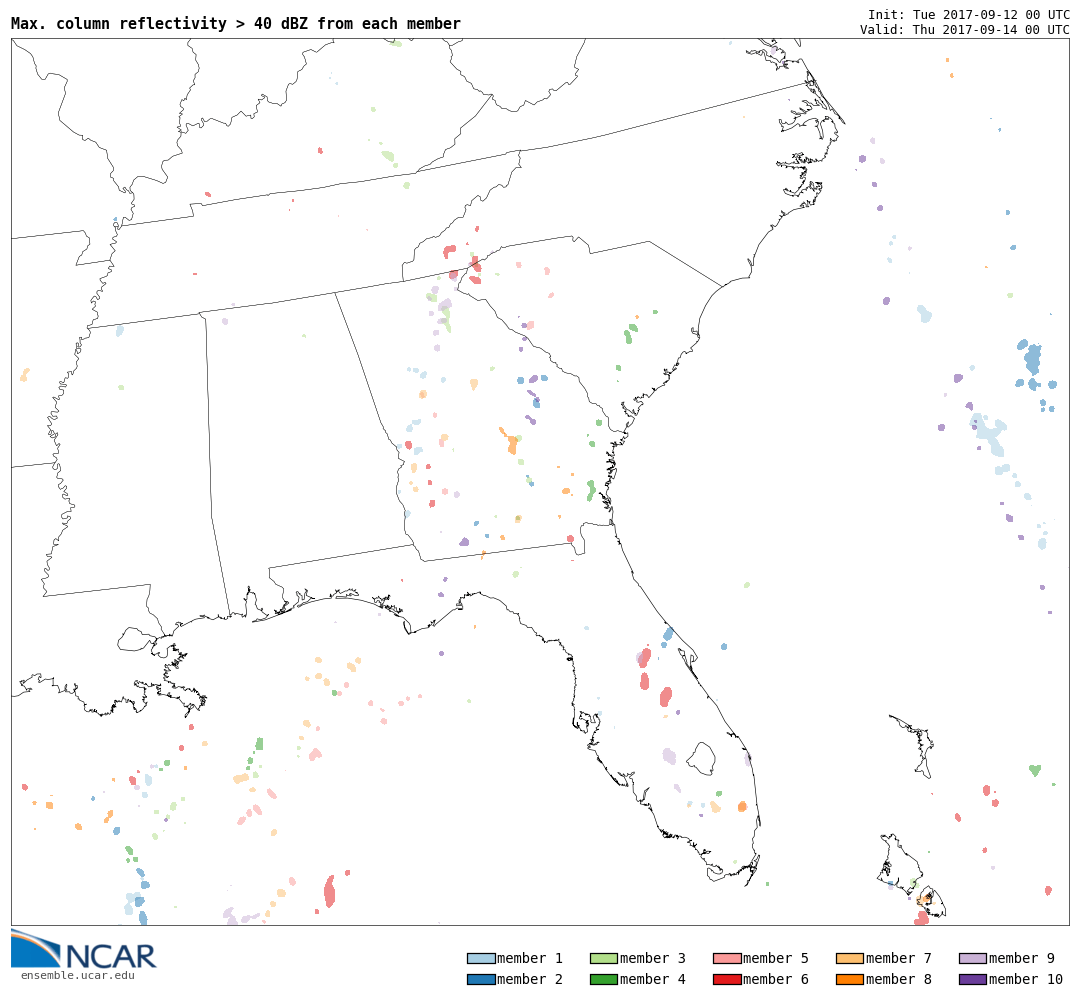Click the member 5 pink swatch

(727, 958)
